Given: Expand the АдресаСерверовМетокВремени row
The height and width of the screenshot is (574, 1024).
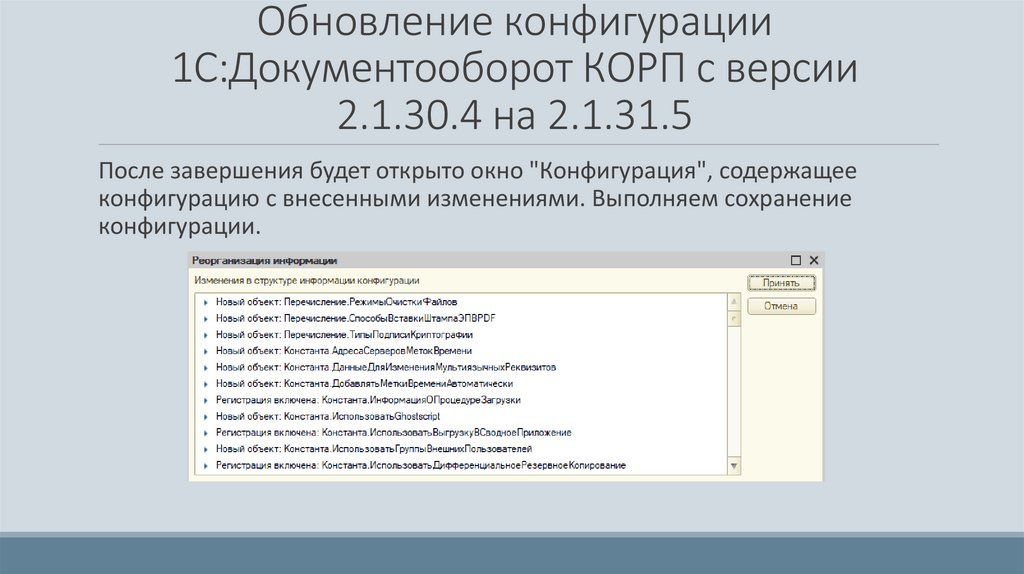Looking at the screenshot, I should pos(206,351).
